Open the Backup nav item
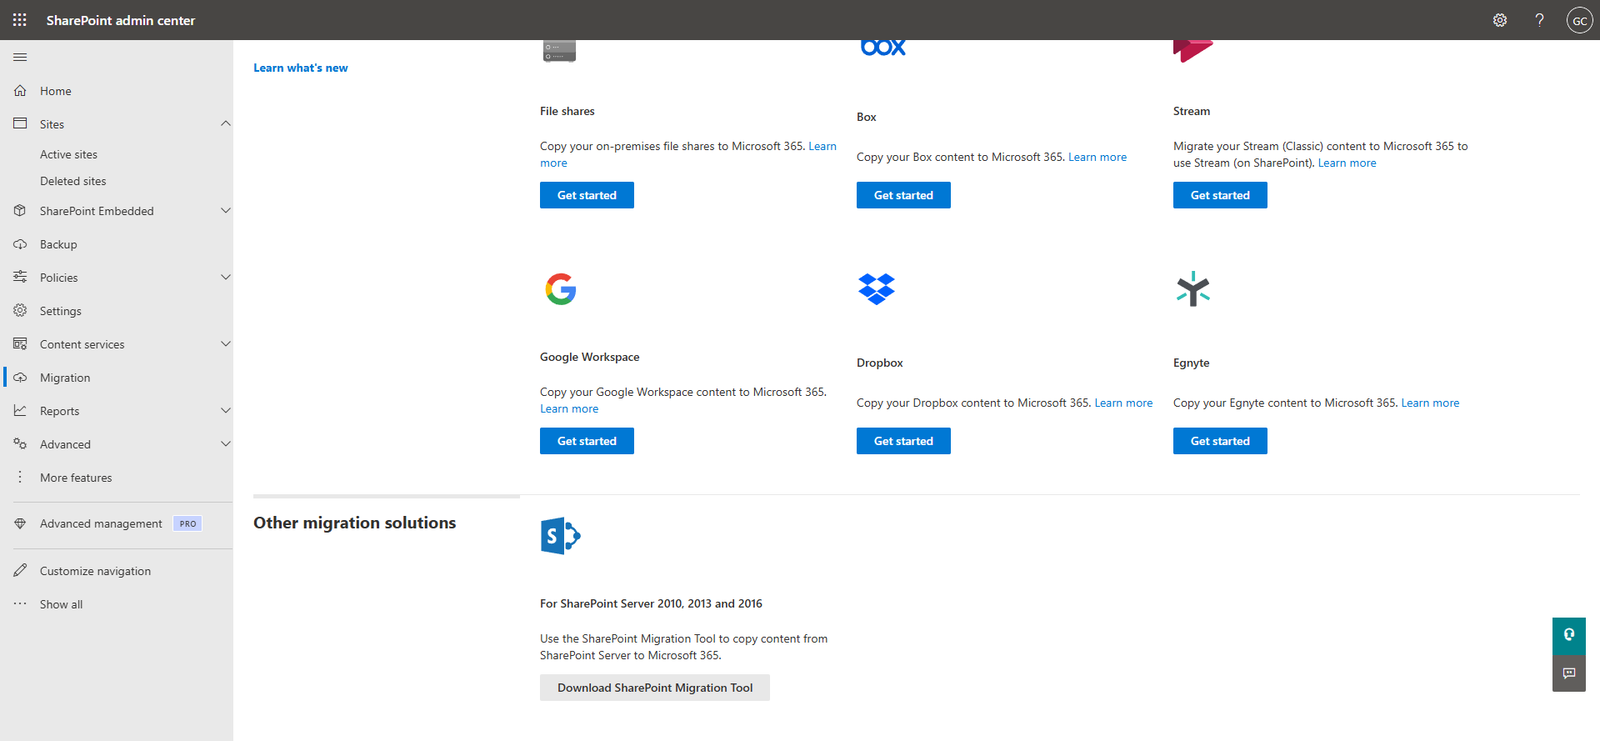Viewport: 1600px width, 741px height. 116,244
